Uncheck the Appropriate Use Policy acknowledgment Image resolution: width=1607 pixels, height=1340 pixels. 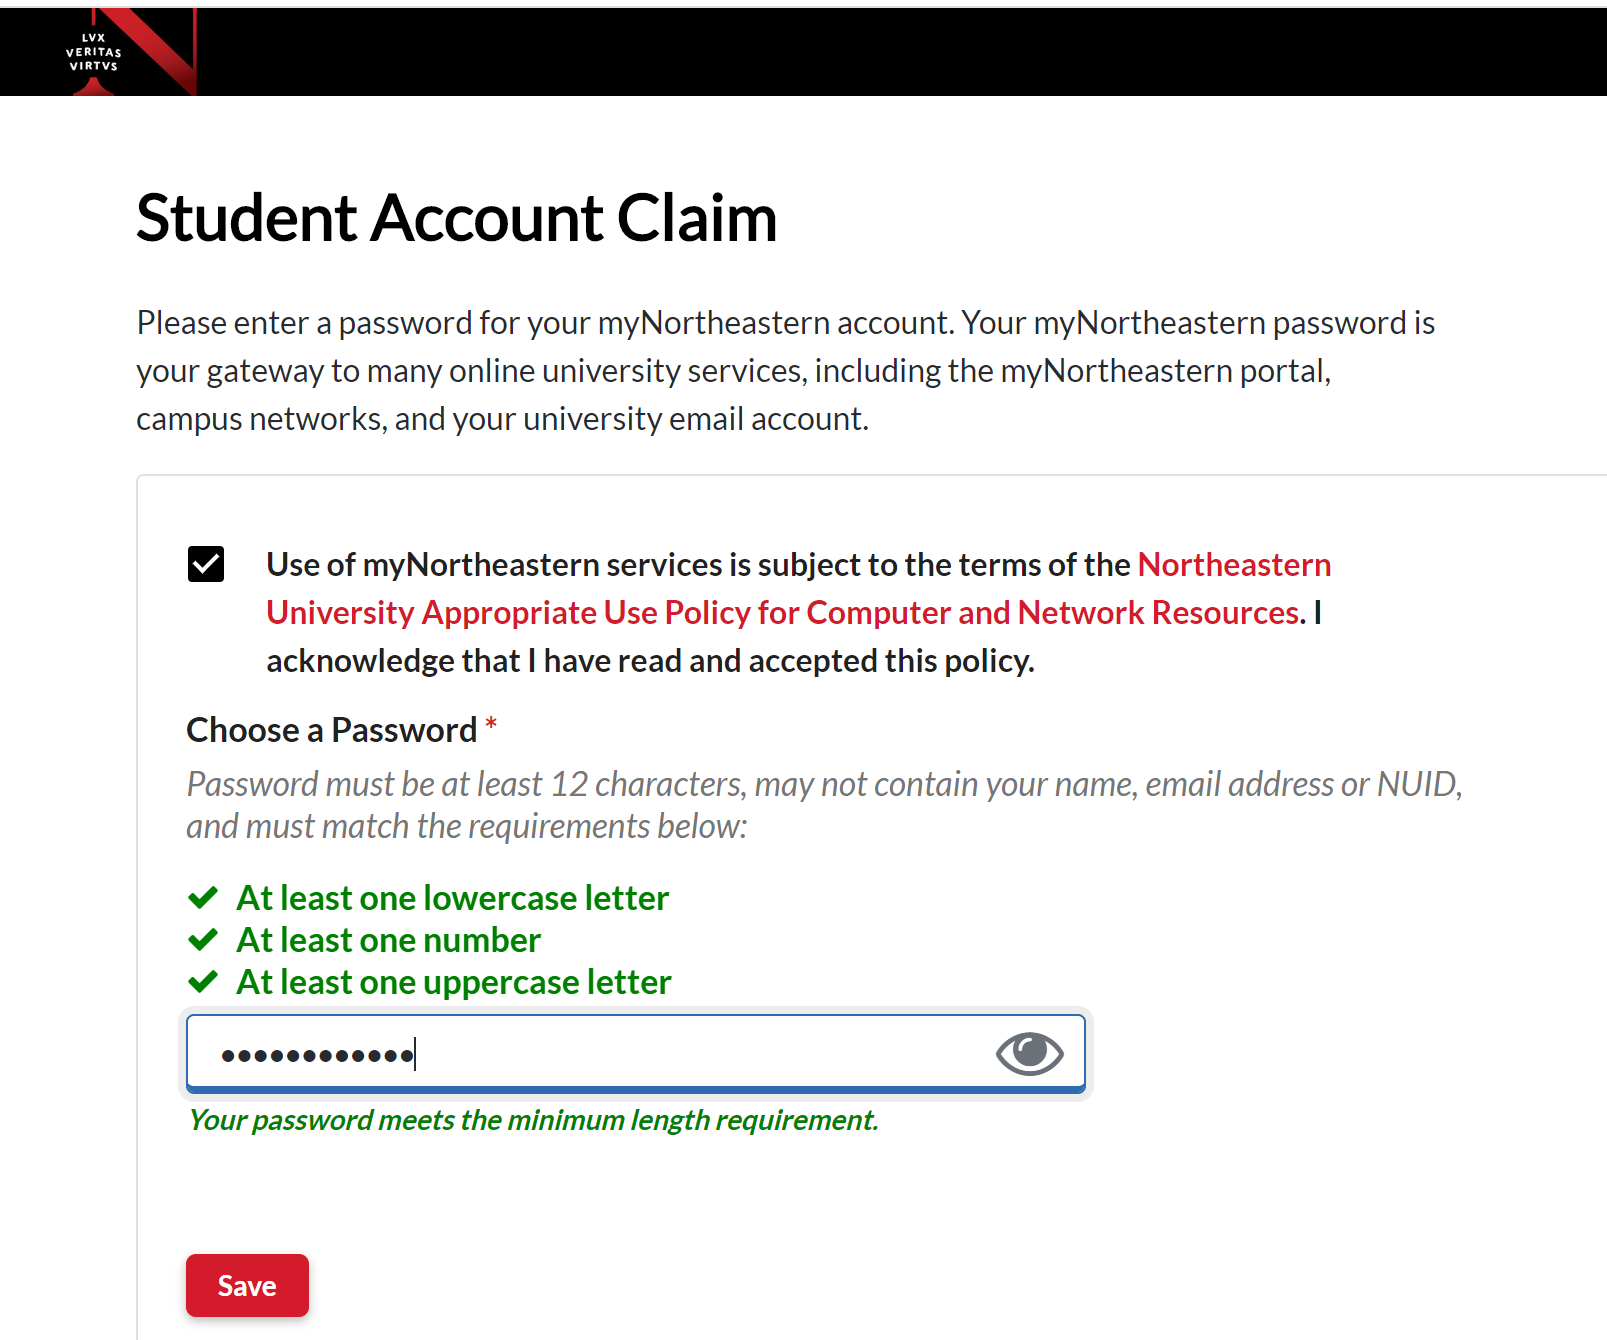[x=207, y=566]
